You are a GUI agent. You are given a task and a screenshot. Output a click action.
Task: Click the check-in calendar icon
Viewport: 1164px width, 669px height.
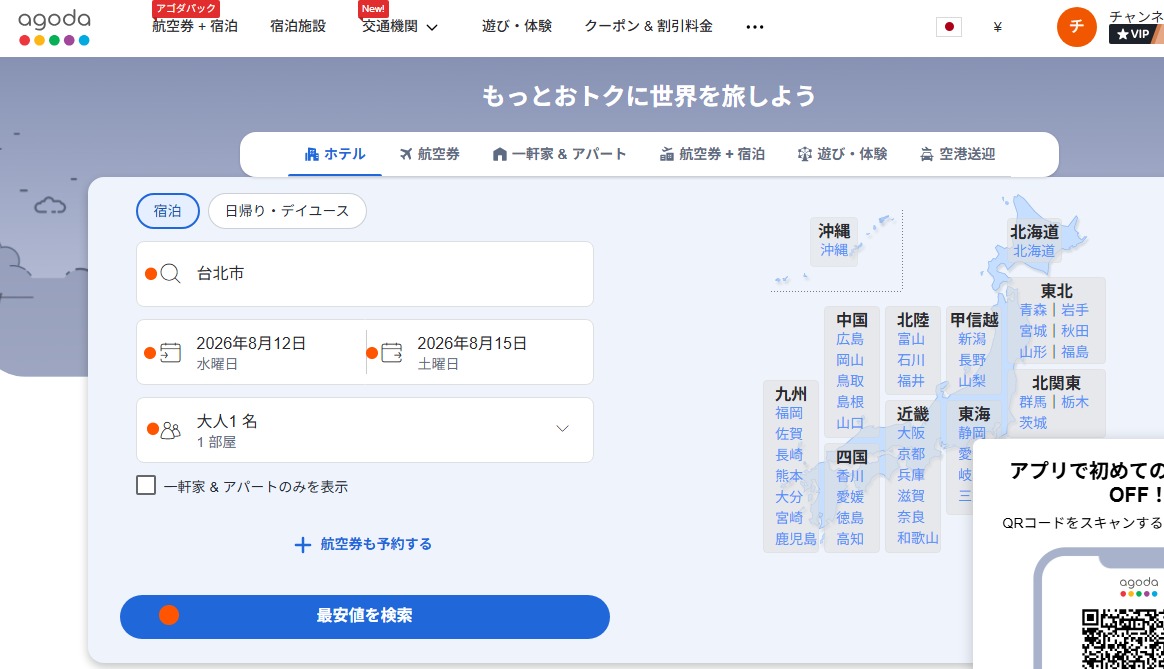click(170, 352)
